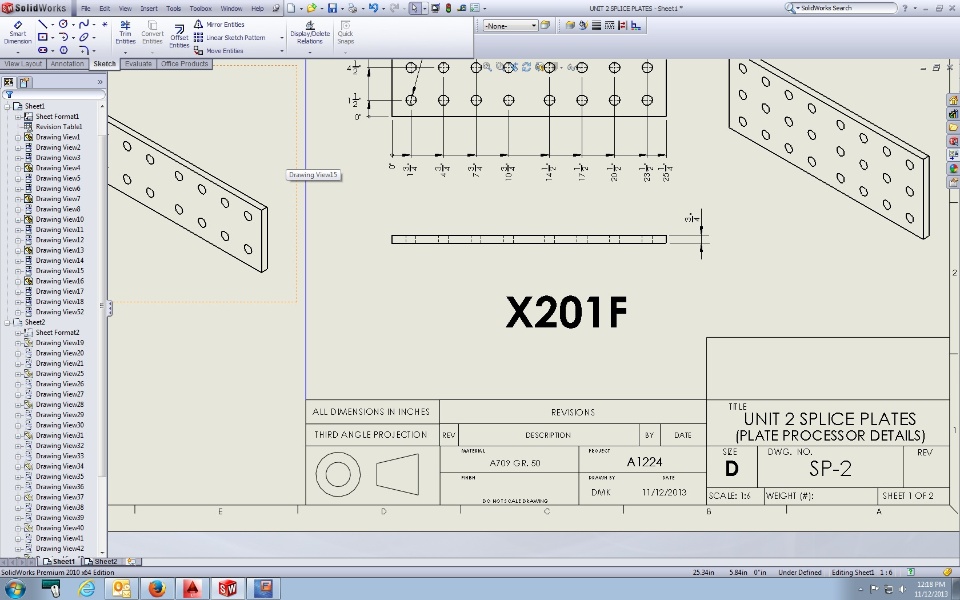Click the FeatureManager design tree tab icon
This screenshot has height=600, width=960.
point(9,82)
